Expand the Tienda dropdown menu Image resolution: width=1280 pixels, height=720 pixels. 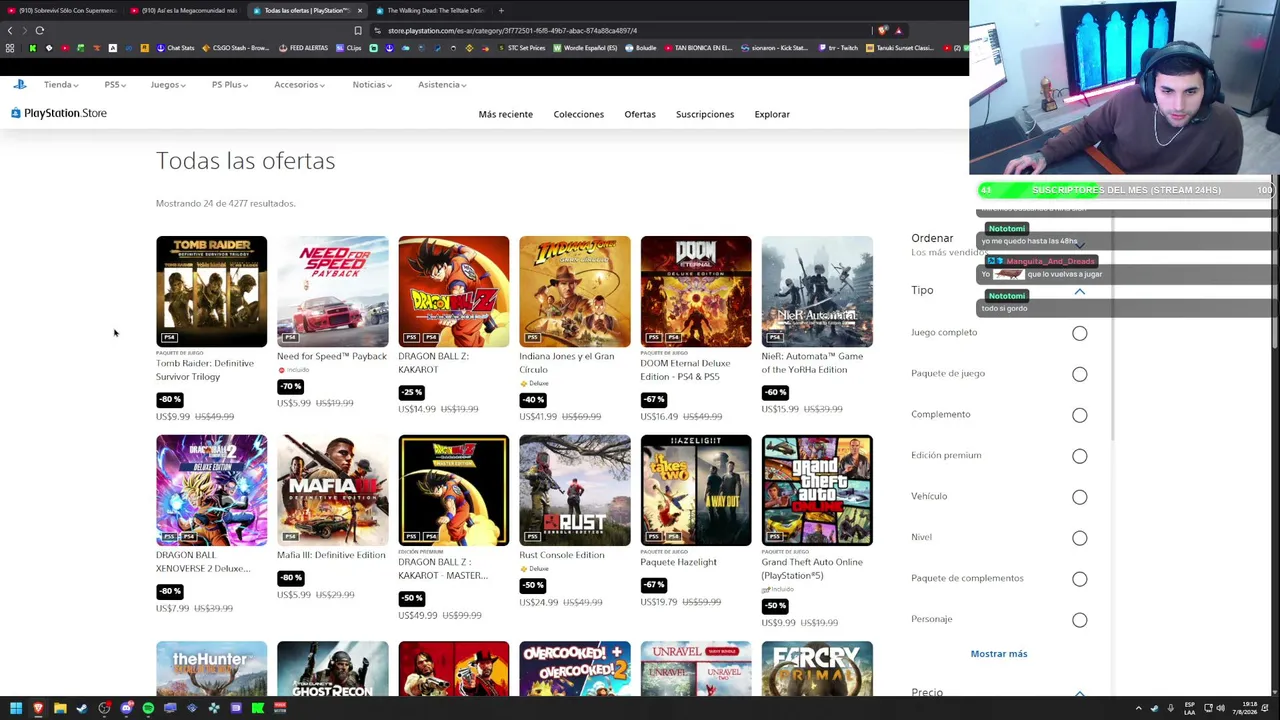coord(60,85)
